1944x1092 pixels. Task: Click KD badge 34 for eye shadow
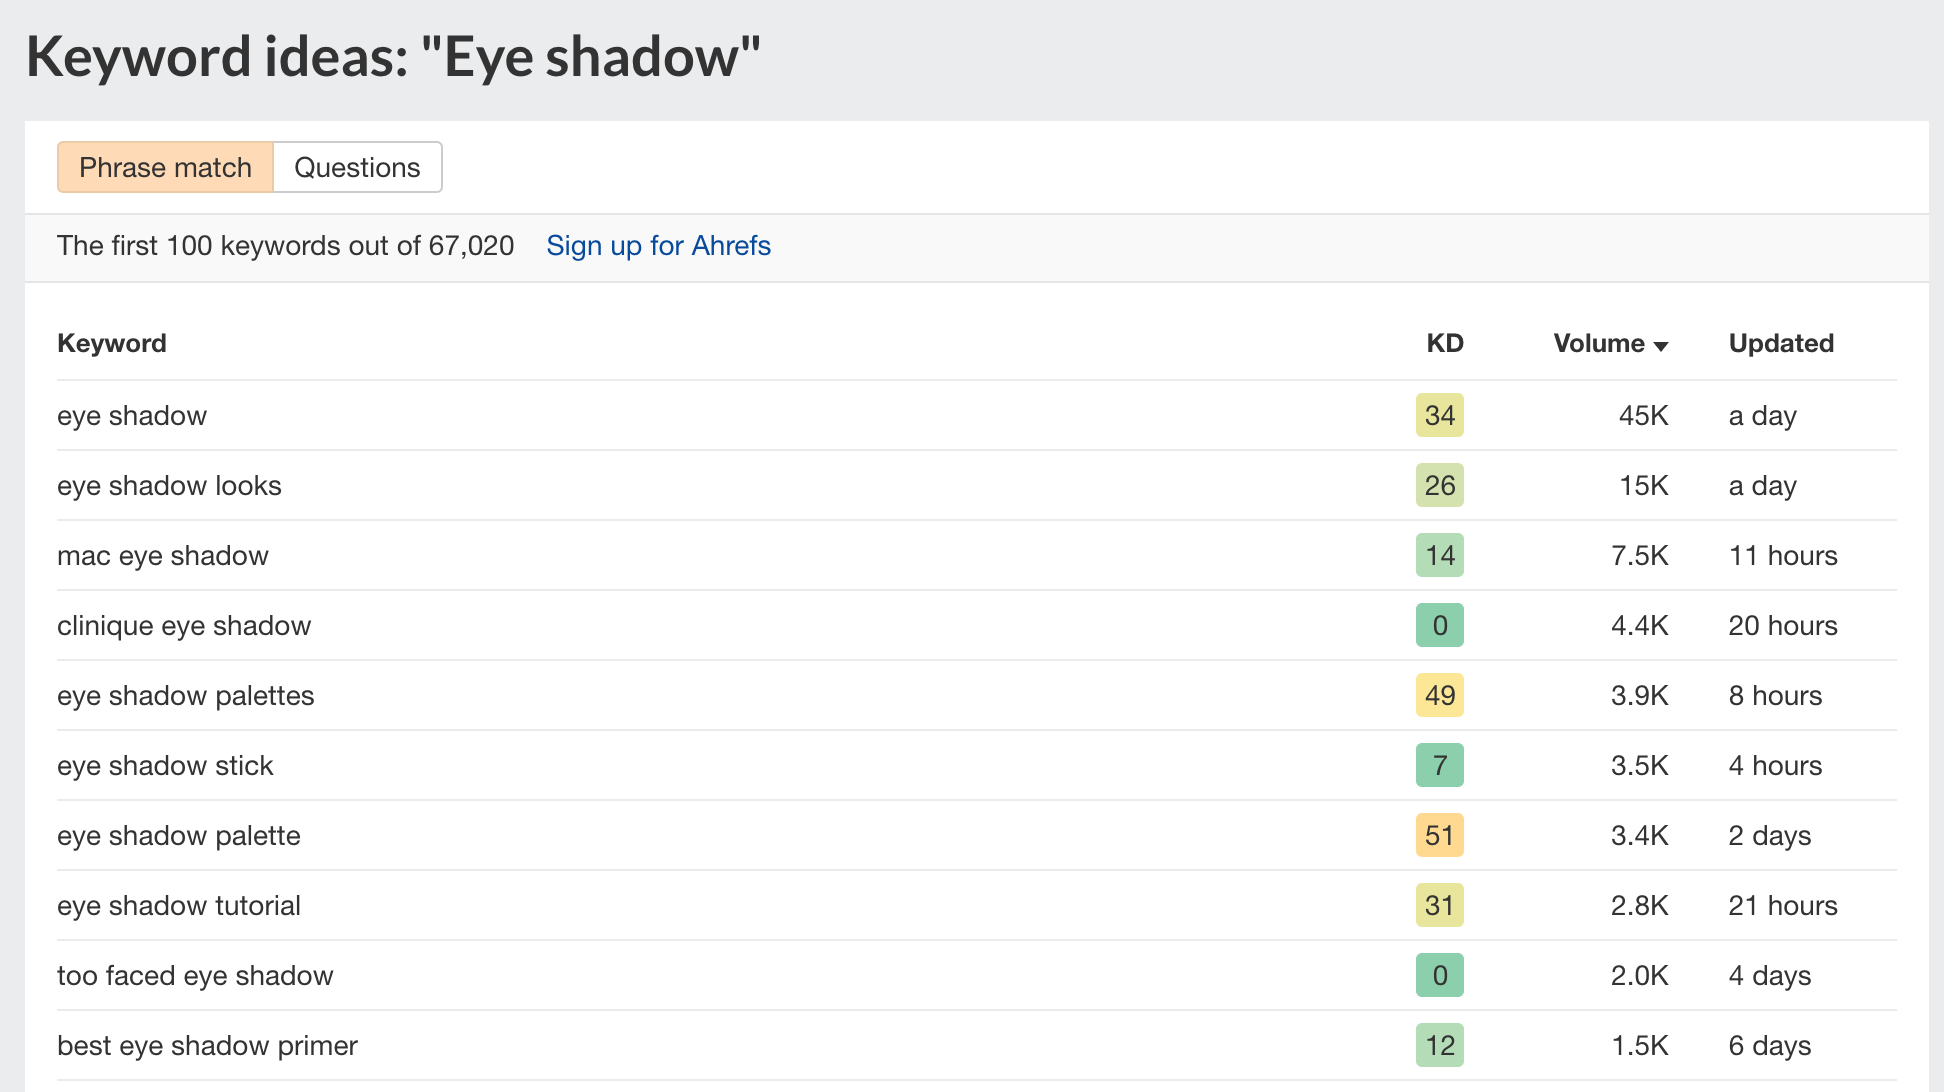[x=1439, y=415]
